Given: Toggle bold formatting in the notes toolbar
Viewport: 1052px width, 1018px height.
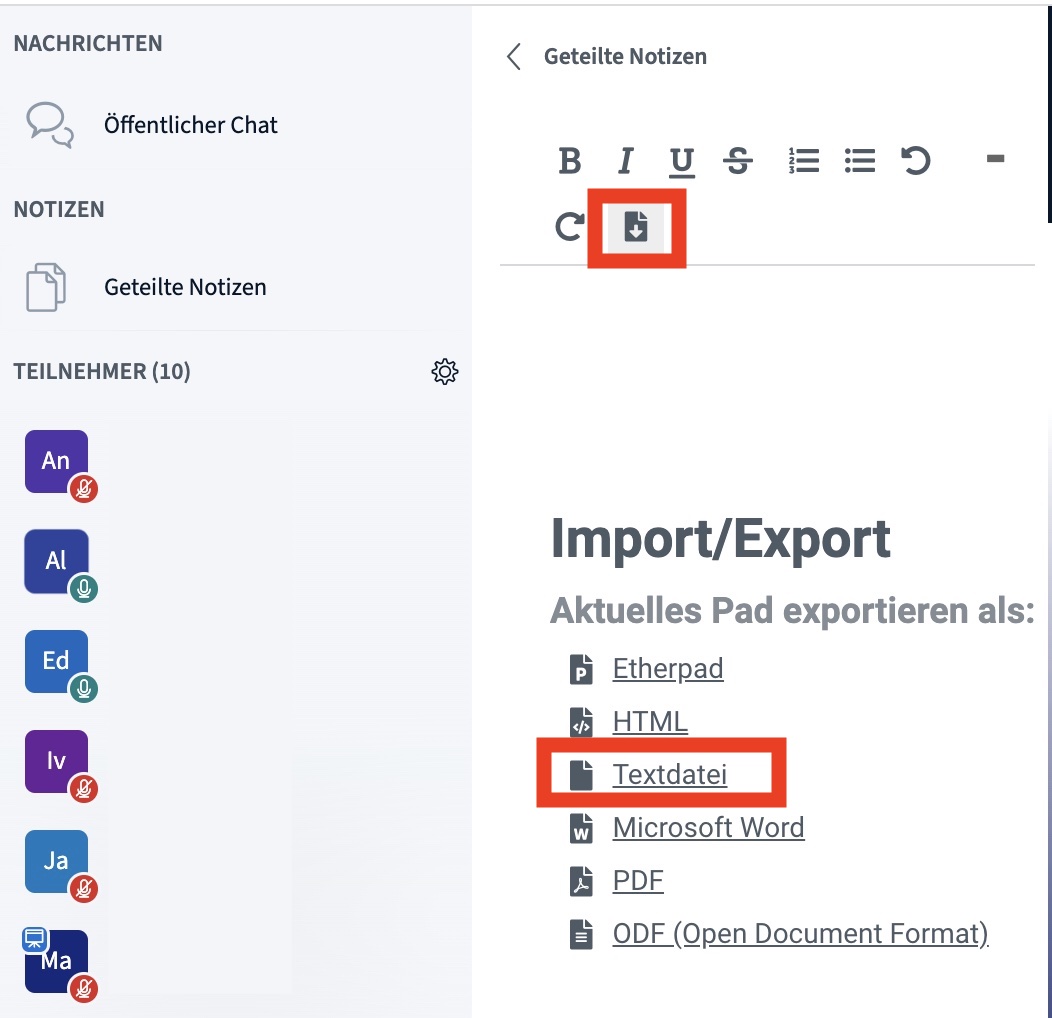Looking at the screenshot, I should 569,161.
